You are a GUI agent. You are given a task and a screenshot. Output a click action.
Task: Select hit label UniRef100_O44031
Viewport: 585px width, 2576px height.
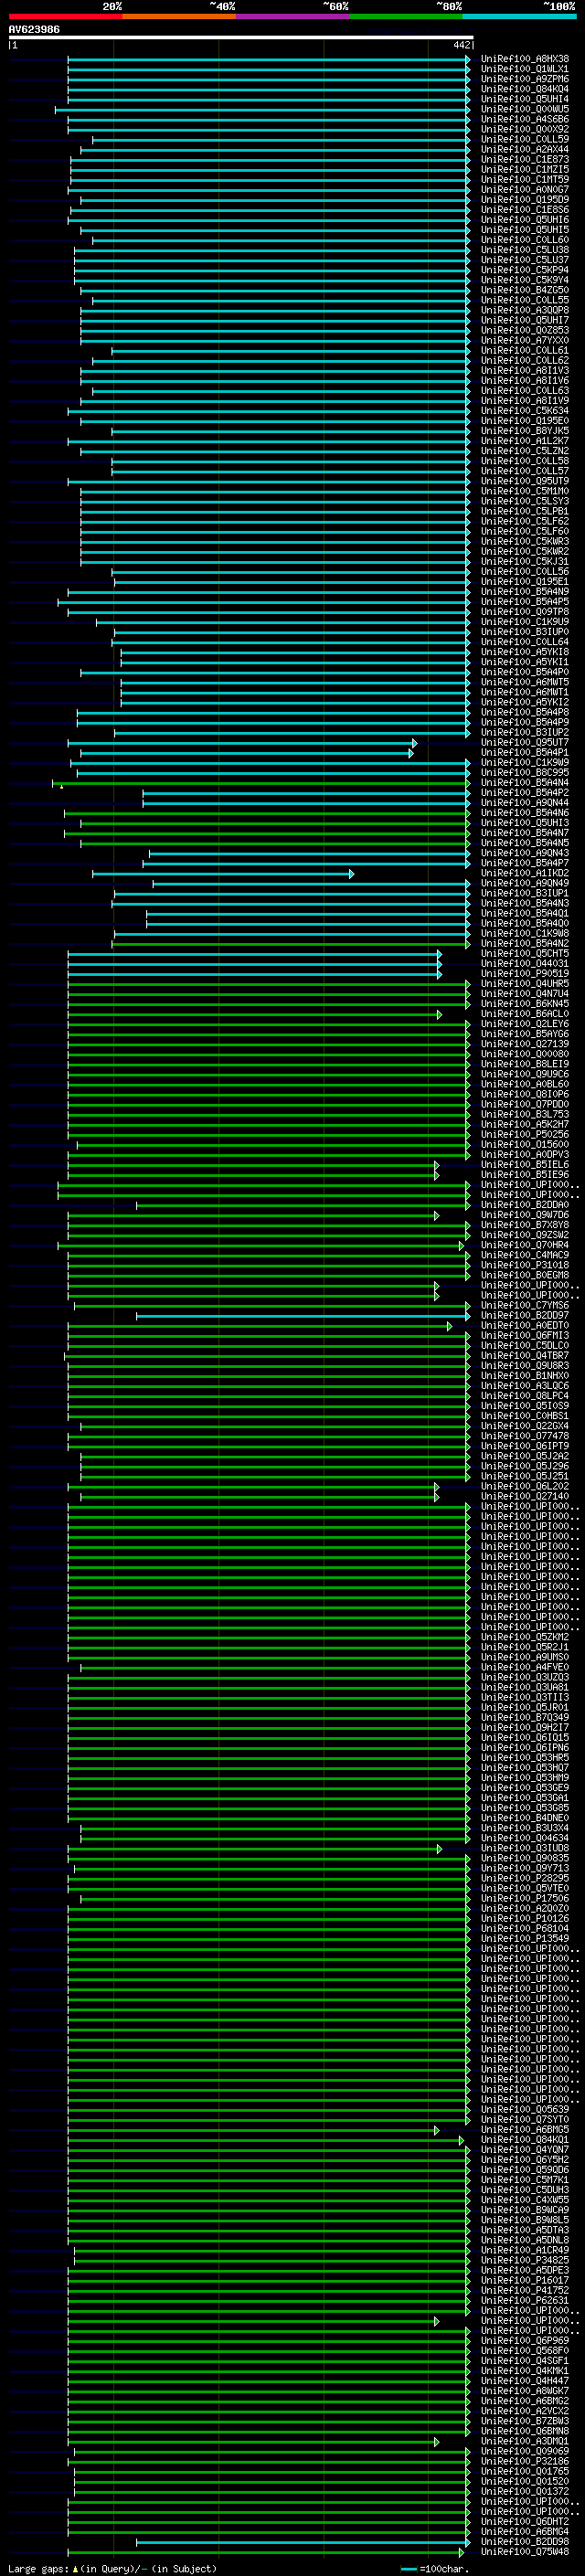click(x=525, y=964)
